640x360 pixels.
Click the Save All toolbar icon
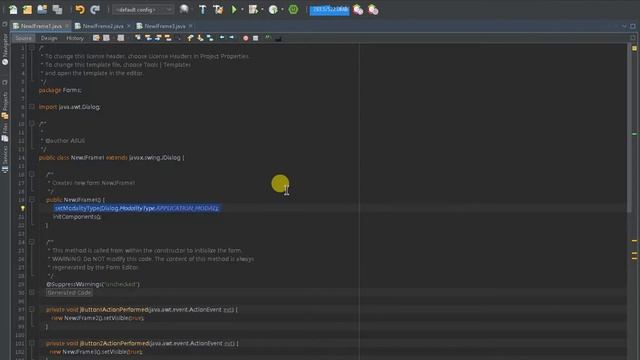tap(57, 9)
